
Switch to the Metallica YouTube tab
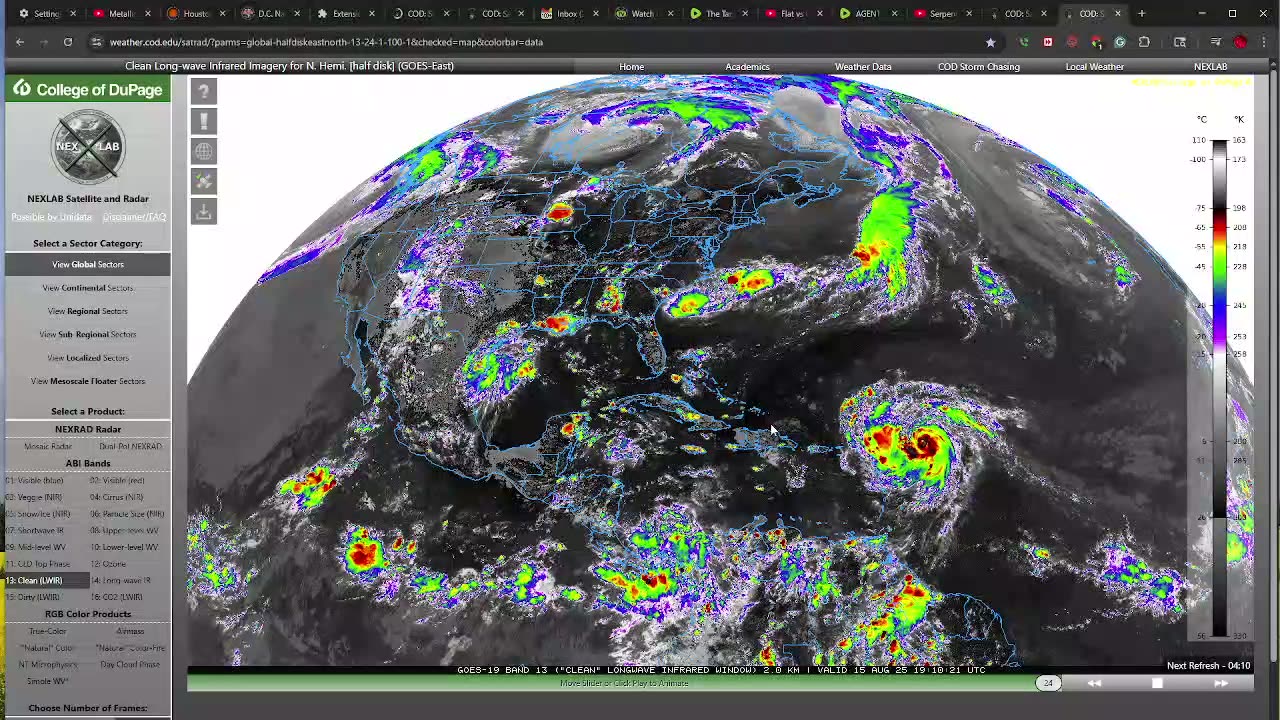tap(115, 13)
